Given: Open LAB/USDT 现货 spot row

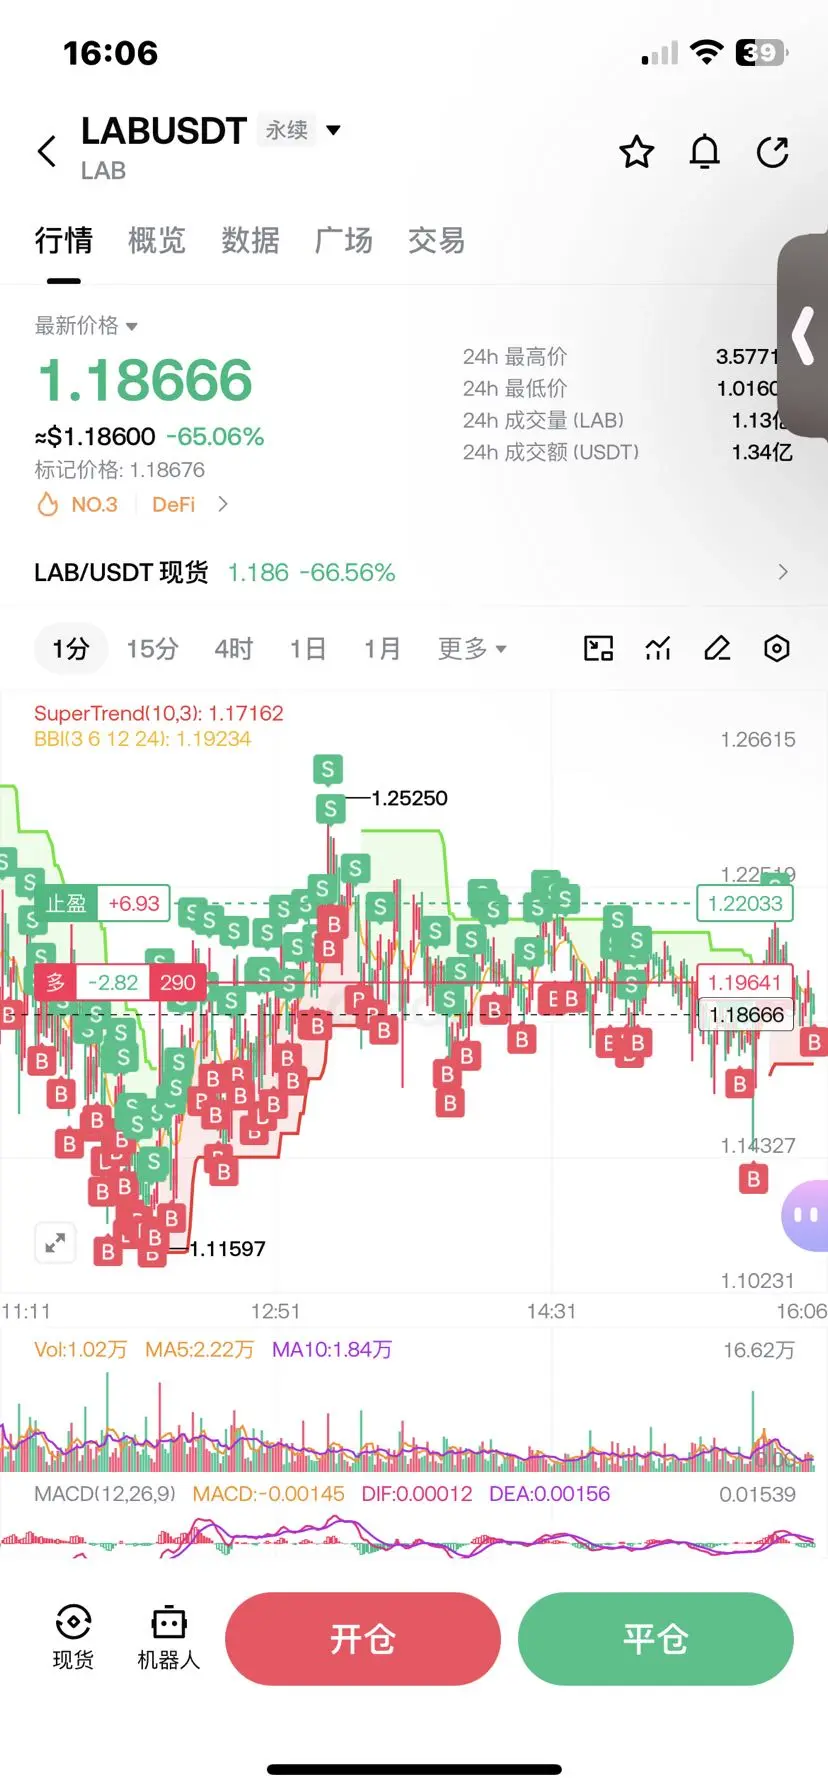Looking at the screenshot, I should click(x=414, y=572).
